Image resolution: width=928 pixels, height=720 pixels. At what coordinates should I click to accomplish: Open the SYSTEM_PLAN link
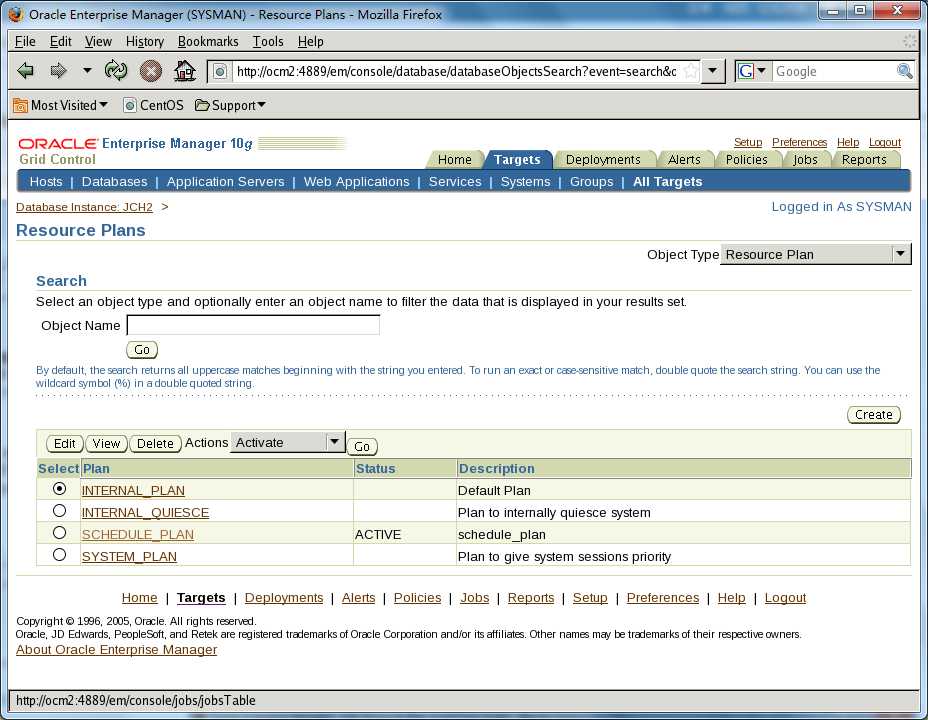pos(129,557)
